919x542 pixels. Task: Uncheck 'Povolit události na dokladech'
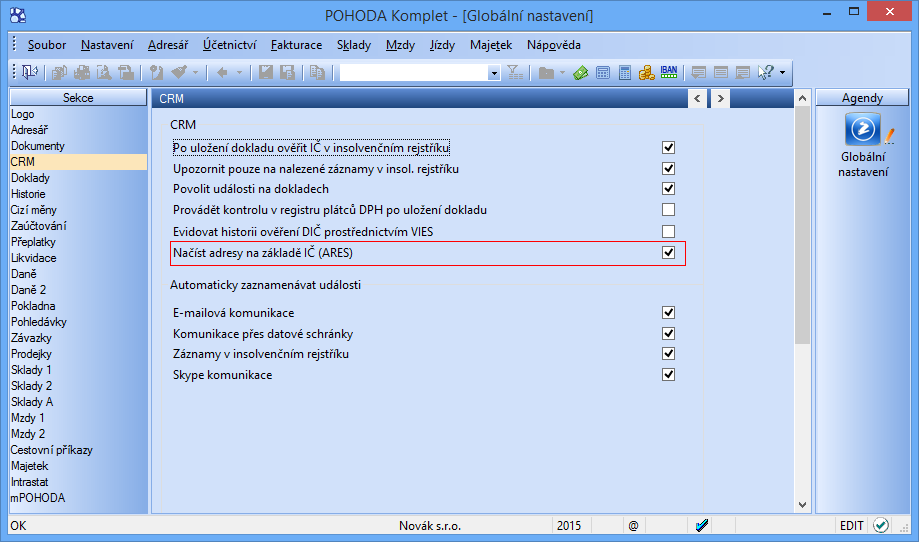[668, 188]
